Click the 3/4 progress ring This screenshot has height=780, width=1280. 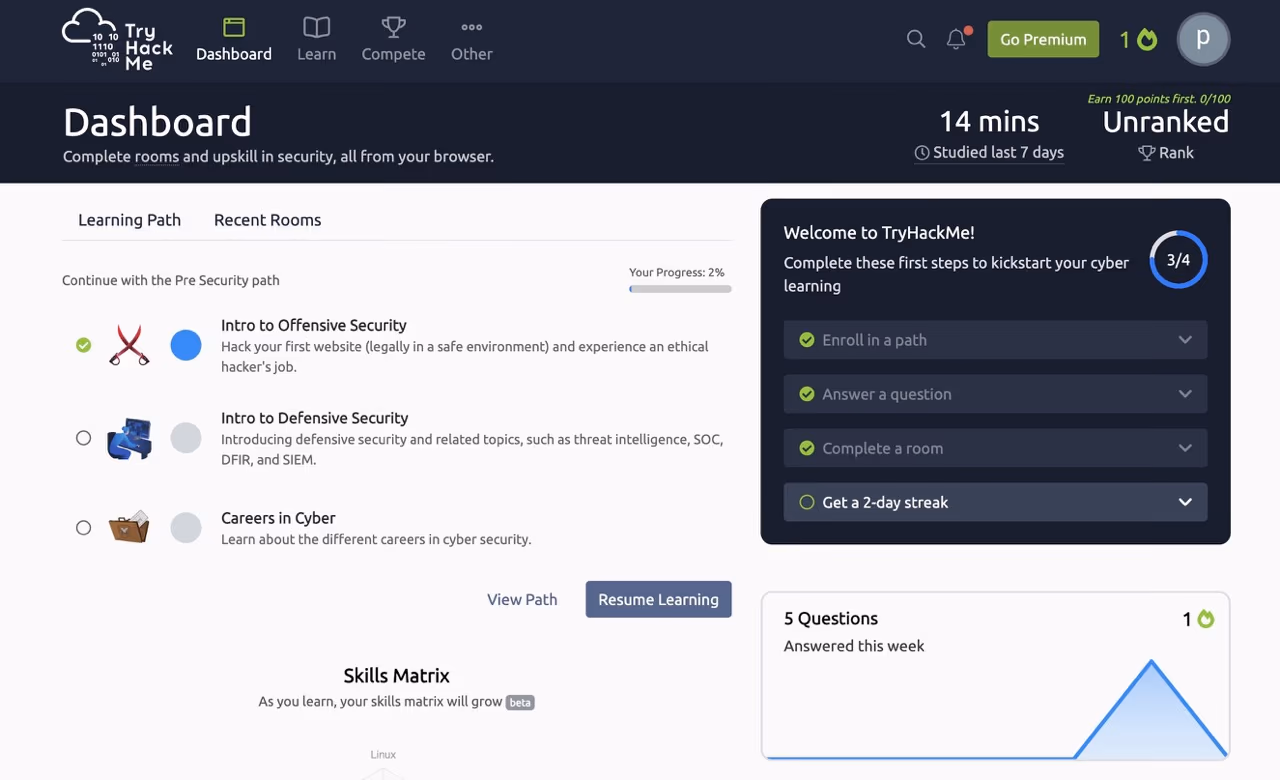1178,260
